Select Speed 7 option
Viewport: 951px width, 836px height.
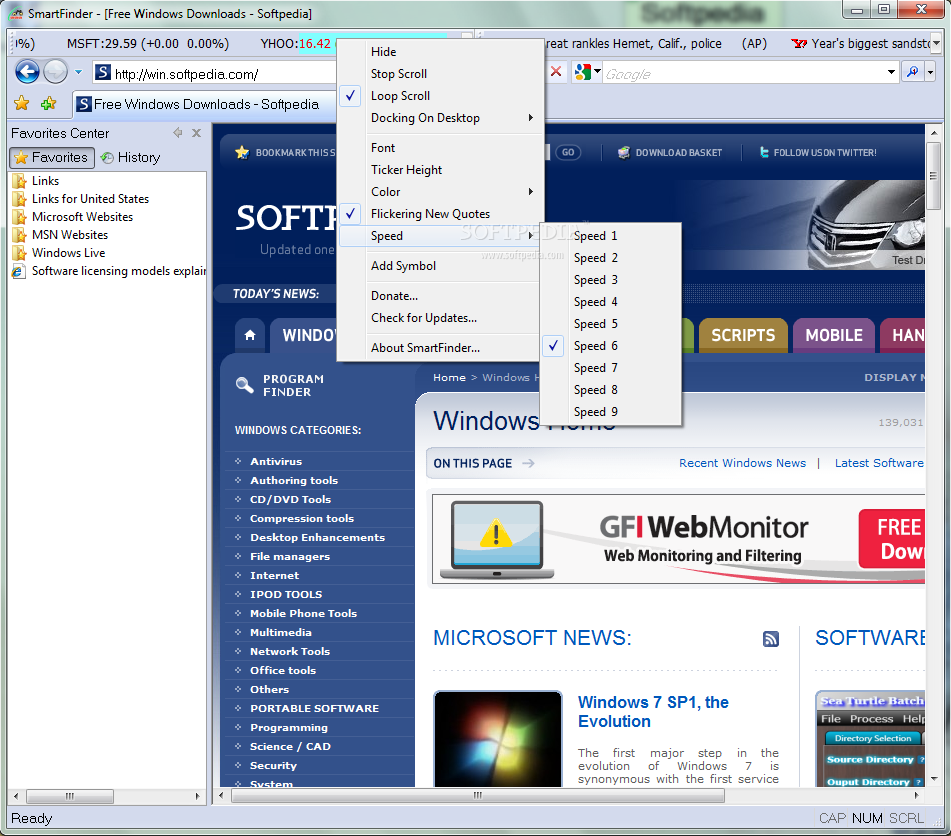click(611, 368)
